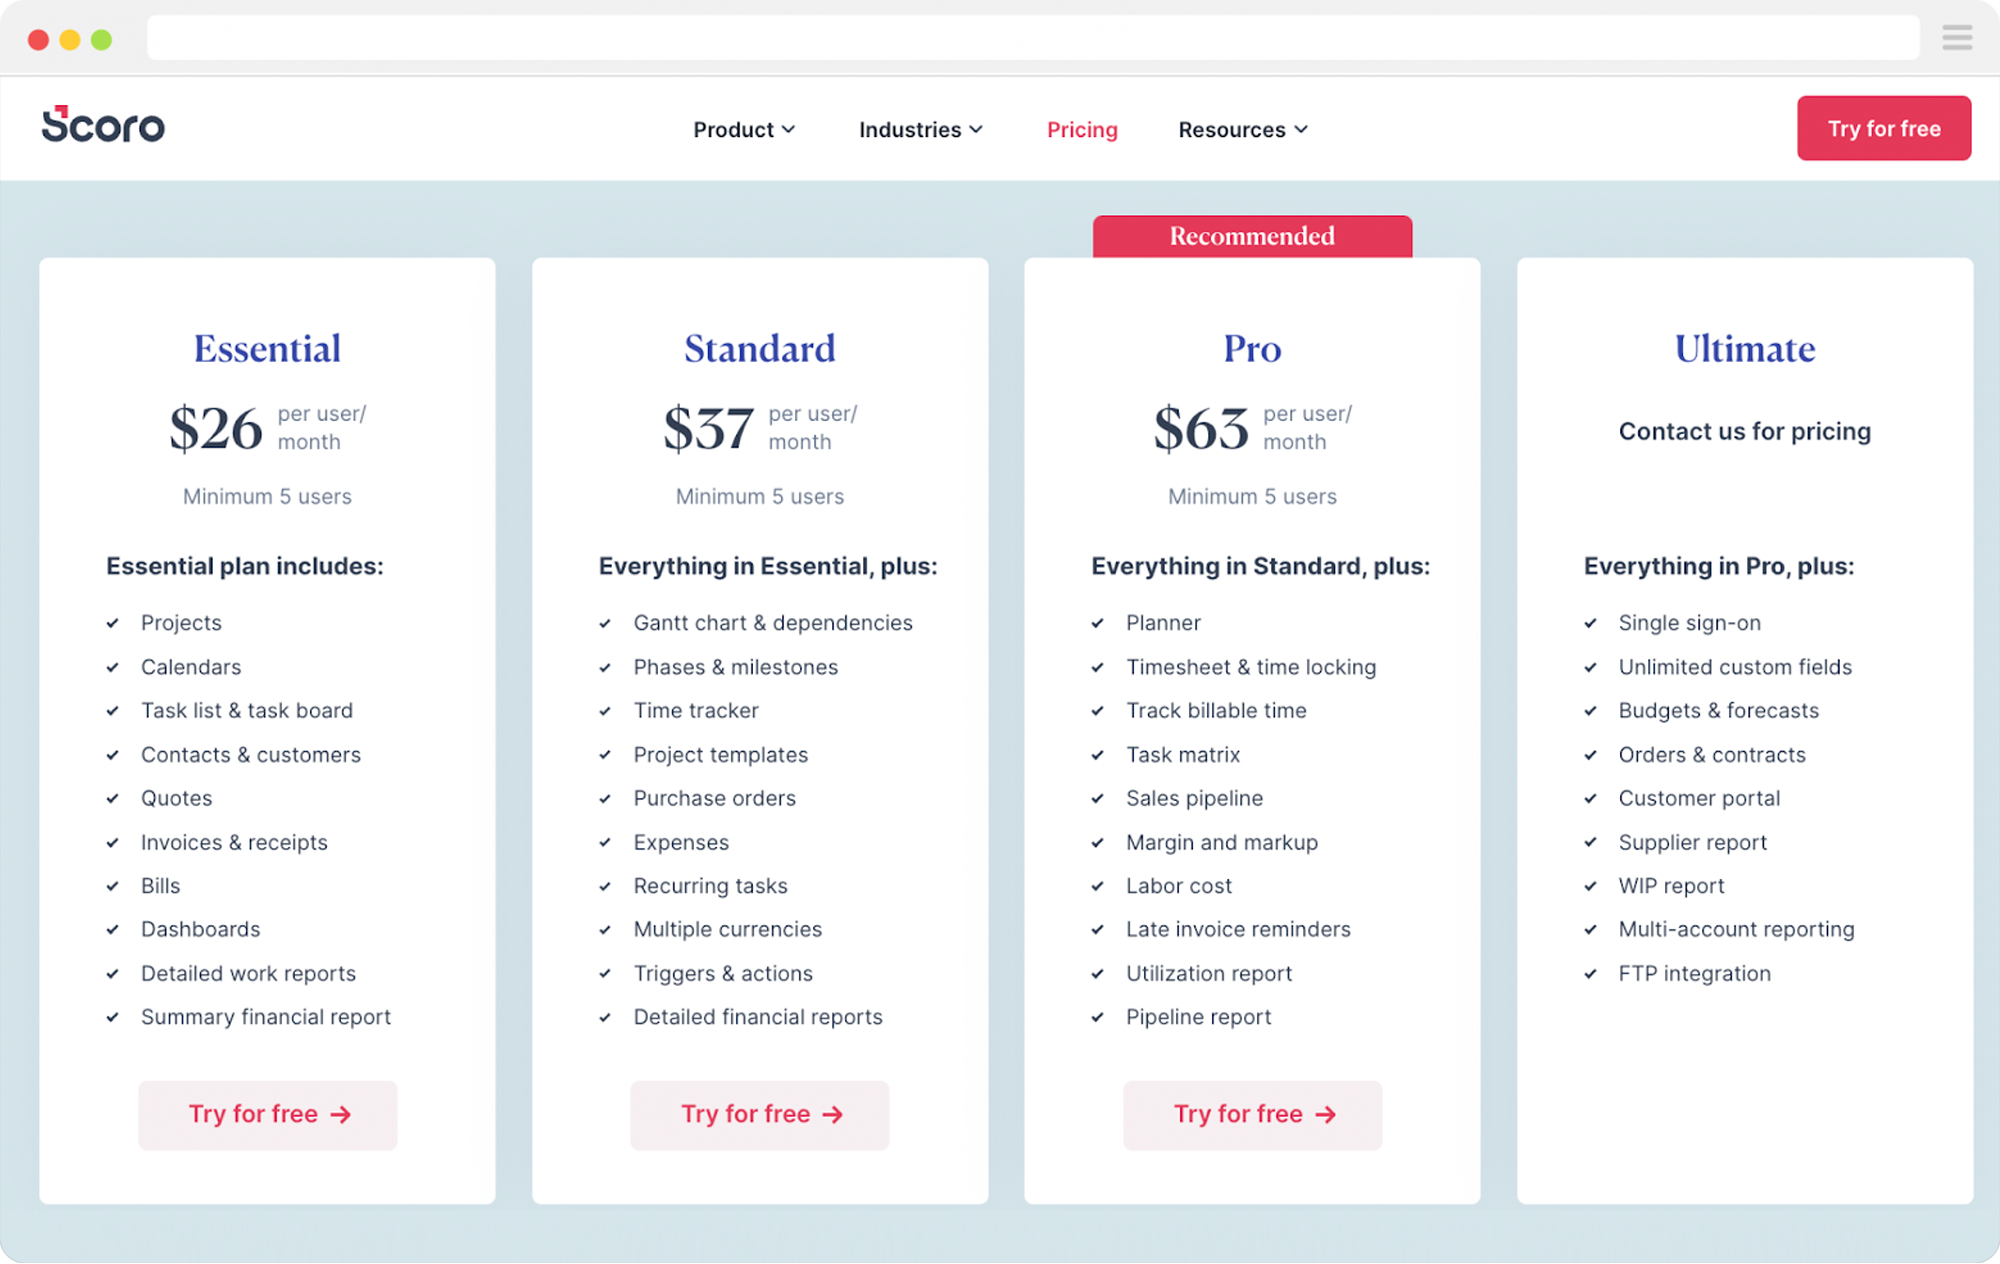
Task: Open the browser hamburger menu icon
Action: [x=1957, y=38]
